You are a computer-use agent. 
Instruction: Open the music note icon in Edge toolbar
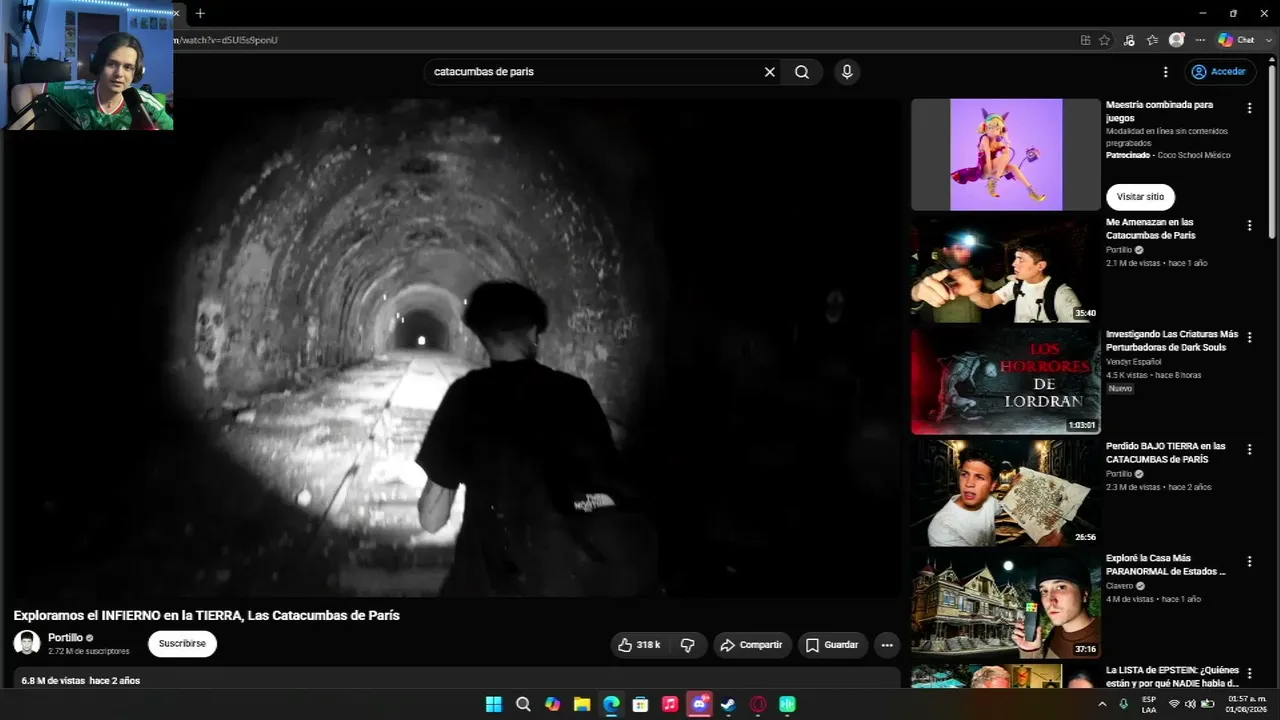tap(1129, 40)
